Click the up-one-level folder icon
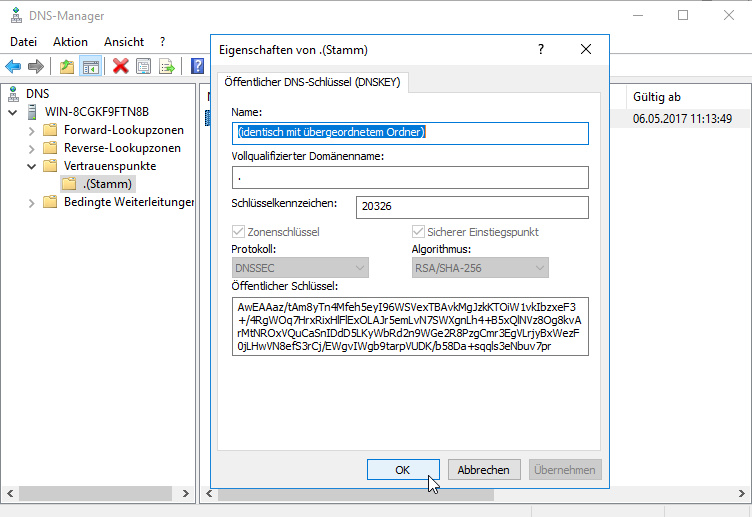The width and height of the screenshot is (752, 517). click(x=66, y=66)
